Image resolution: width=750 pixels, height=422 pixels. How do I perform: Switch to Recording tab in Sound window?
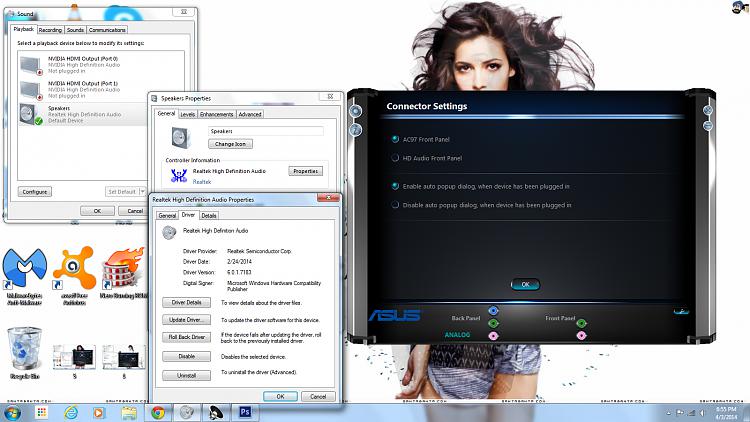click(x=50, y=30)
